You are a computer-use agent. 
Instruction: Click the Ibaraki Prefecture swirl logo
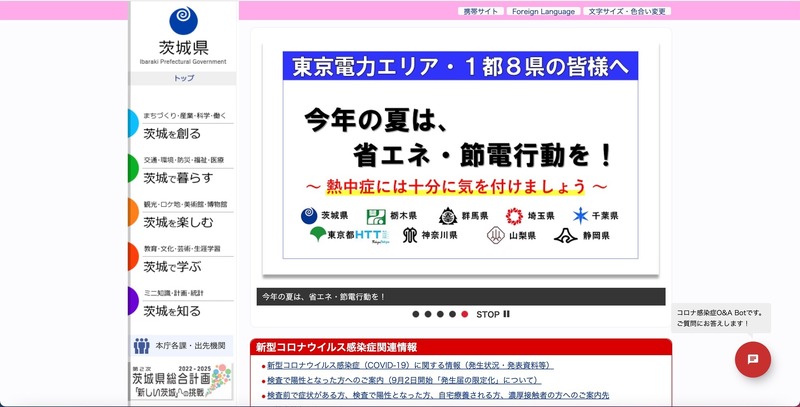pyautogui.click(x=183, y=20)
